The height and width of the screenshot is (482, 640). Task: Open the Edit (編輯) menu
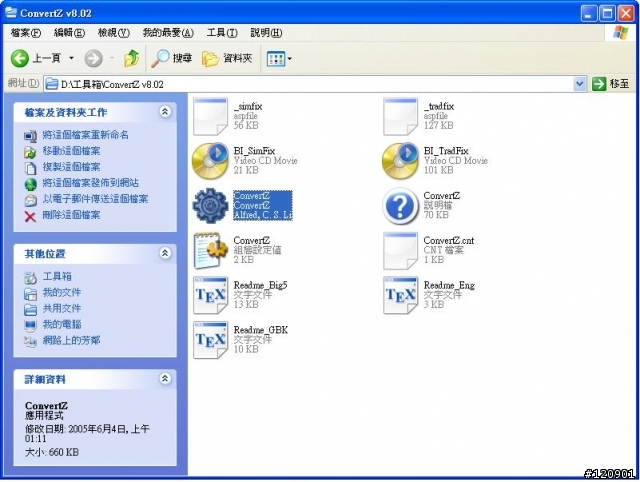pos(69,33)
